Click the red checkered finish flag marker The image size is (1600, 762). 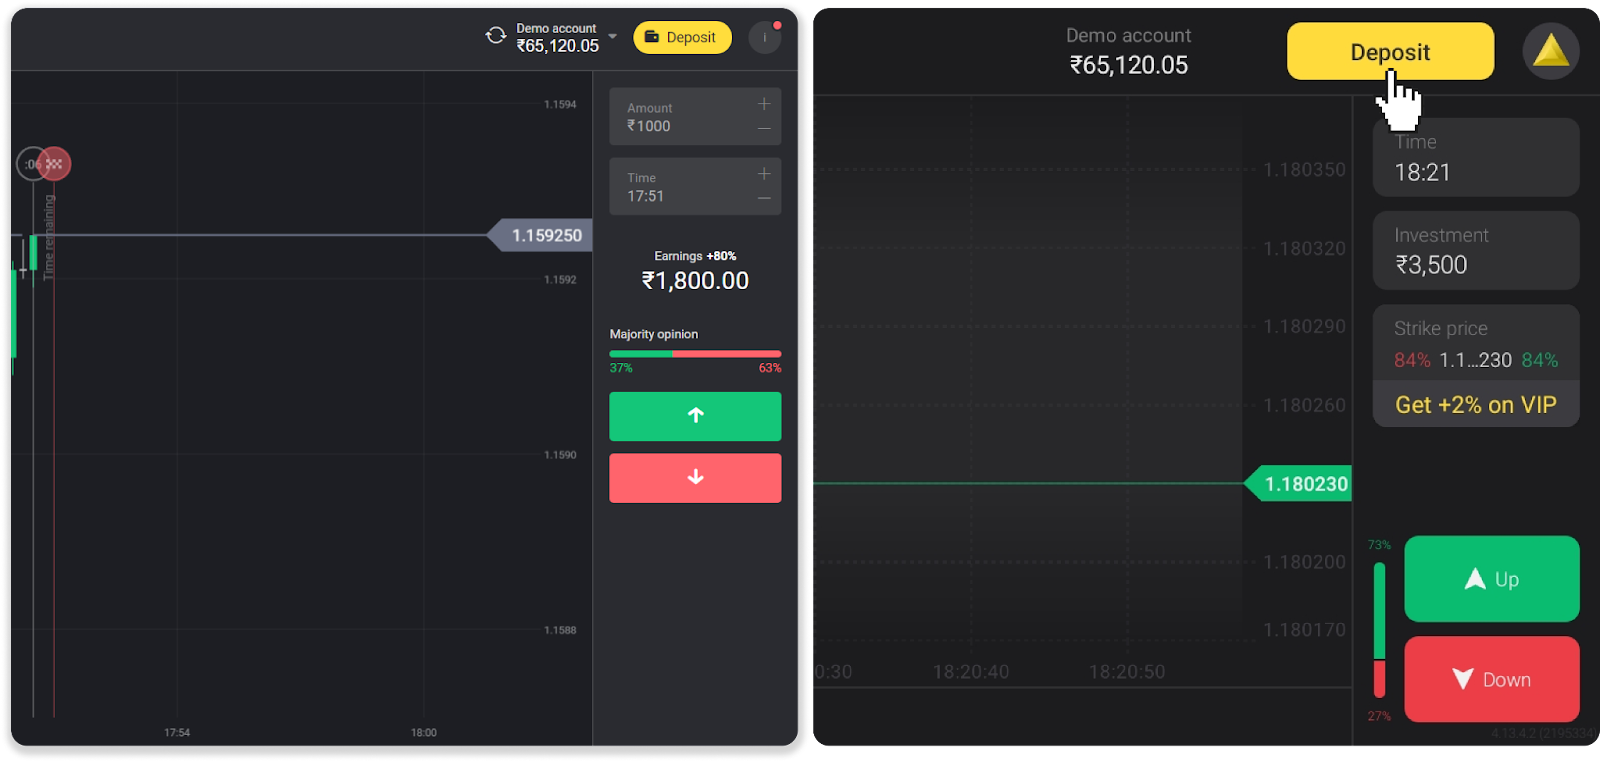tap(55, 164)
